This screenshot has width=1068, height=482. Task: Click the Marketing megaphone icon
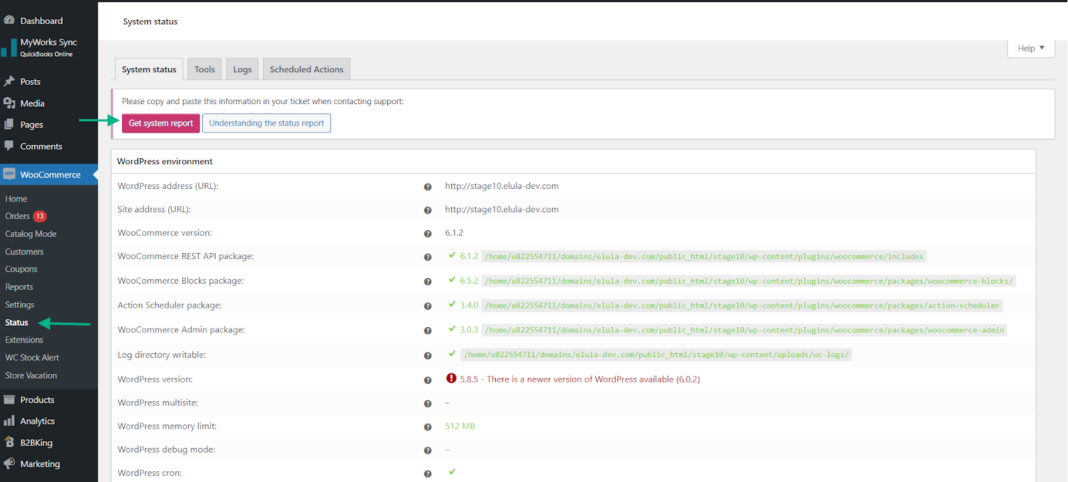point(9,464)
